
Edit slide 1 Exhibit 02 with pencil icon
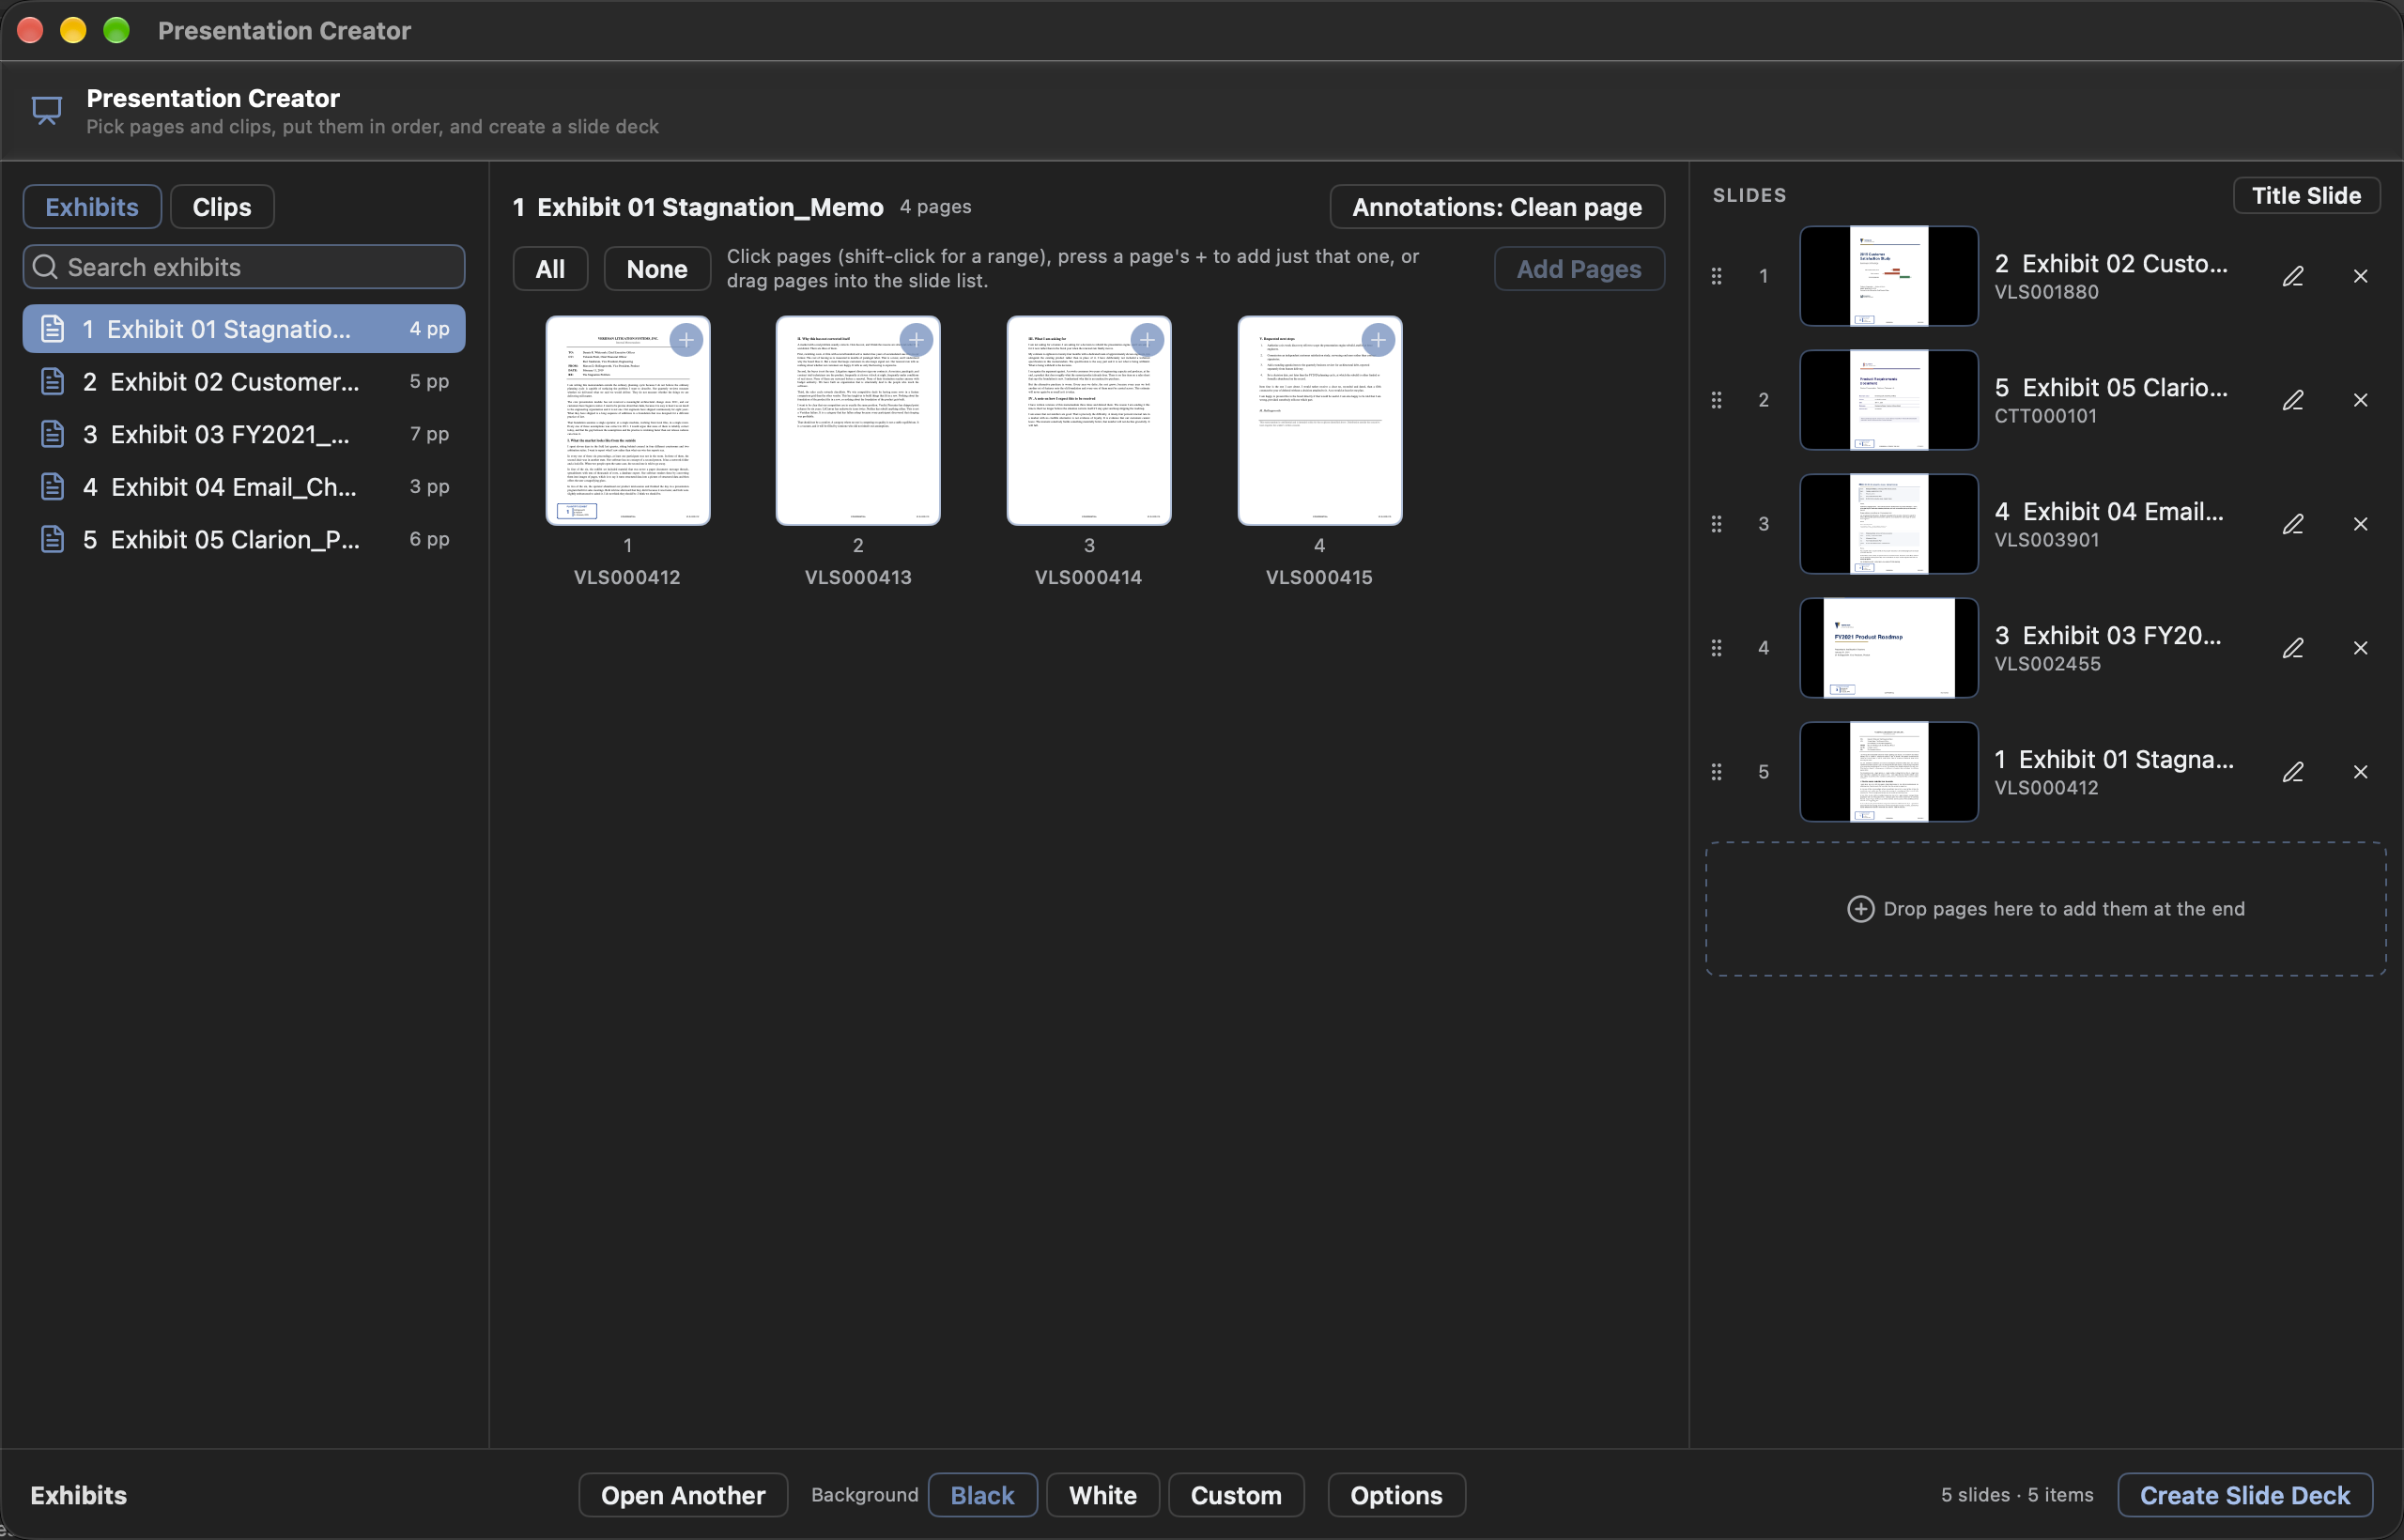tap(2293, 276)
